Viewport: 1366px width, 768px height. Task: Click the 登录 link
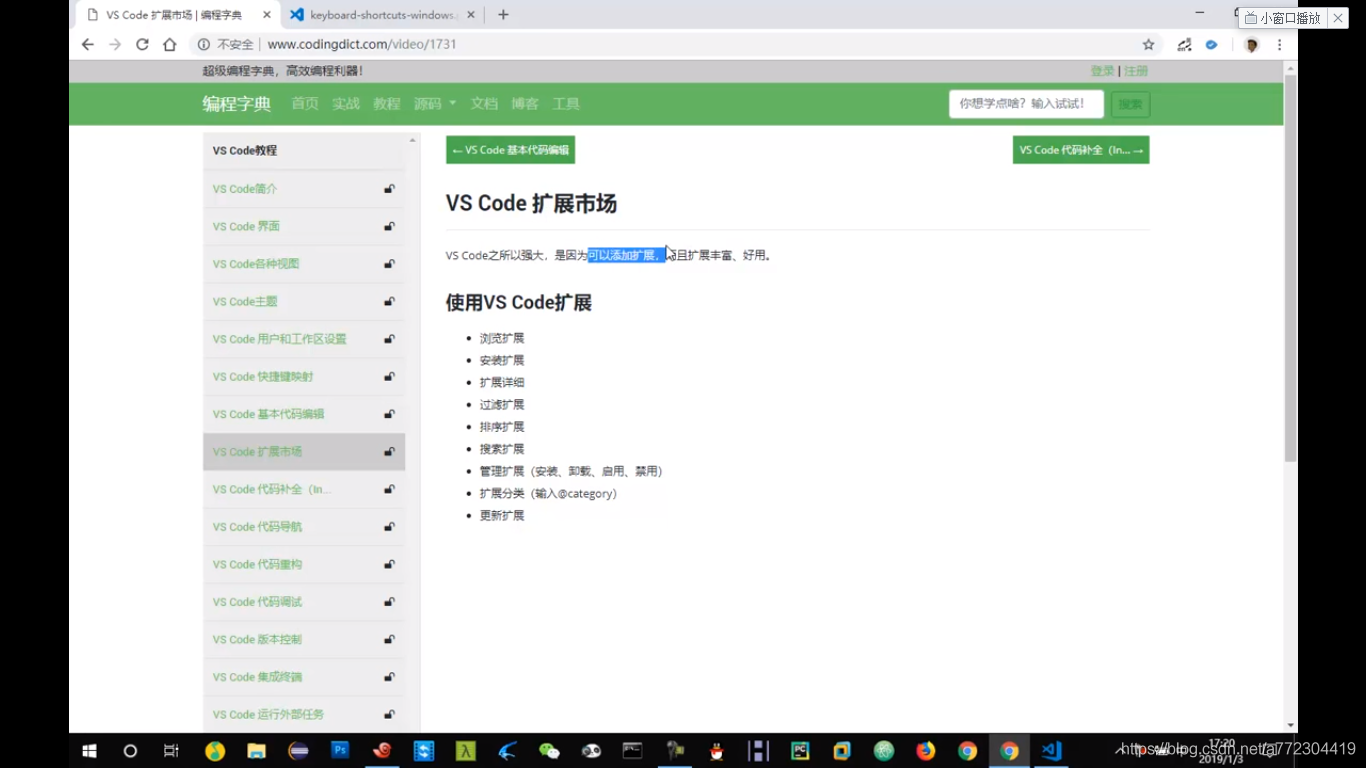coord(1102,71)
